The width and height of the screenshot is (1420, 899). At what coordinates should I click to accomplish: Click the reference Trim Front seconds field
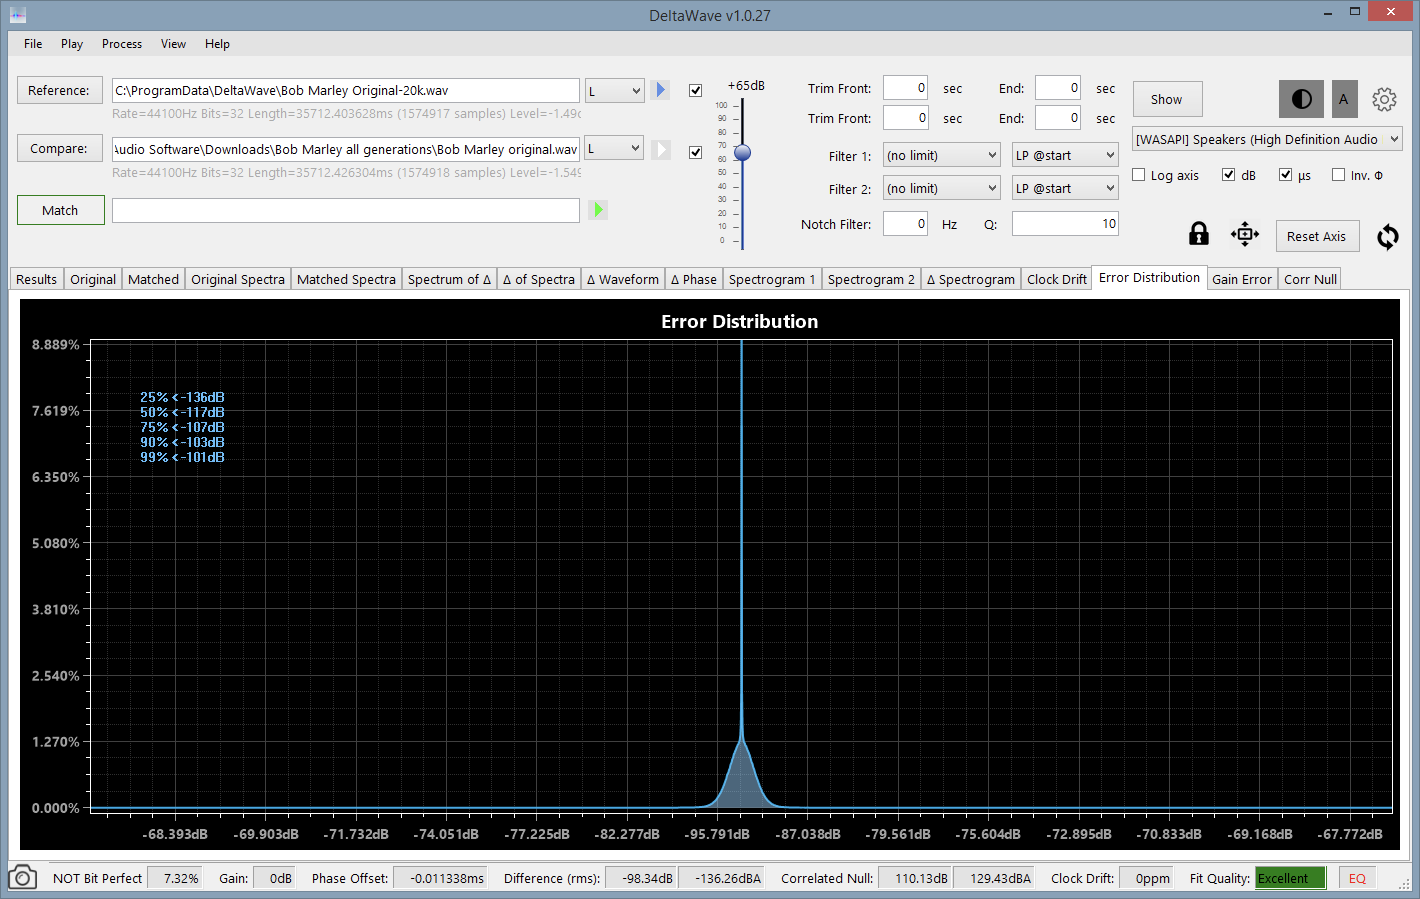905,88
